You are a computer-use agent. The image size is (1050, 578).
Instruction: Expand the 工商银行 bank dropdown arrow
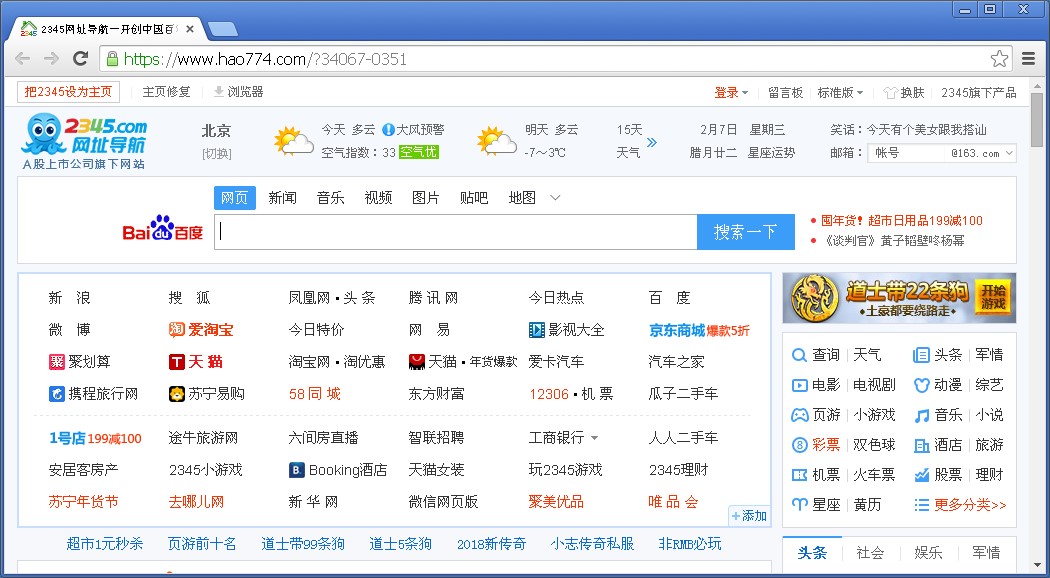point(595,438)
